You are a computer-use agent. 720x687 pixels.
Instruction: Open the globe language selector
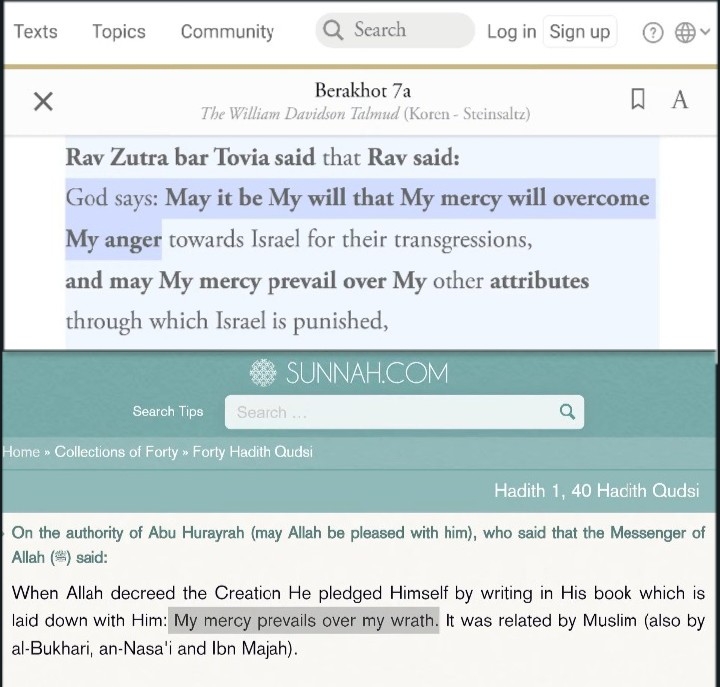[x=685, y=33]
